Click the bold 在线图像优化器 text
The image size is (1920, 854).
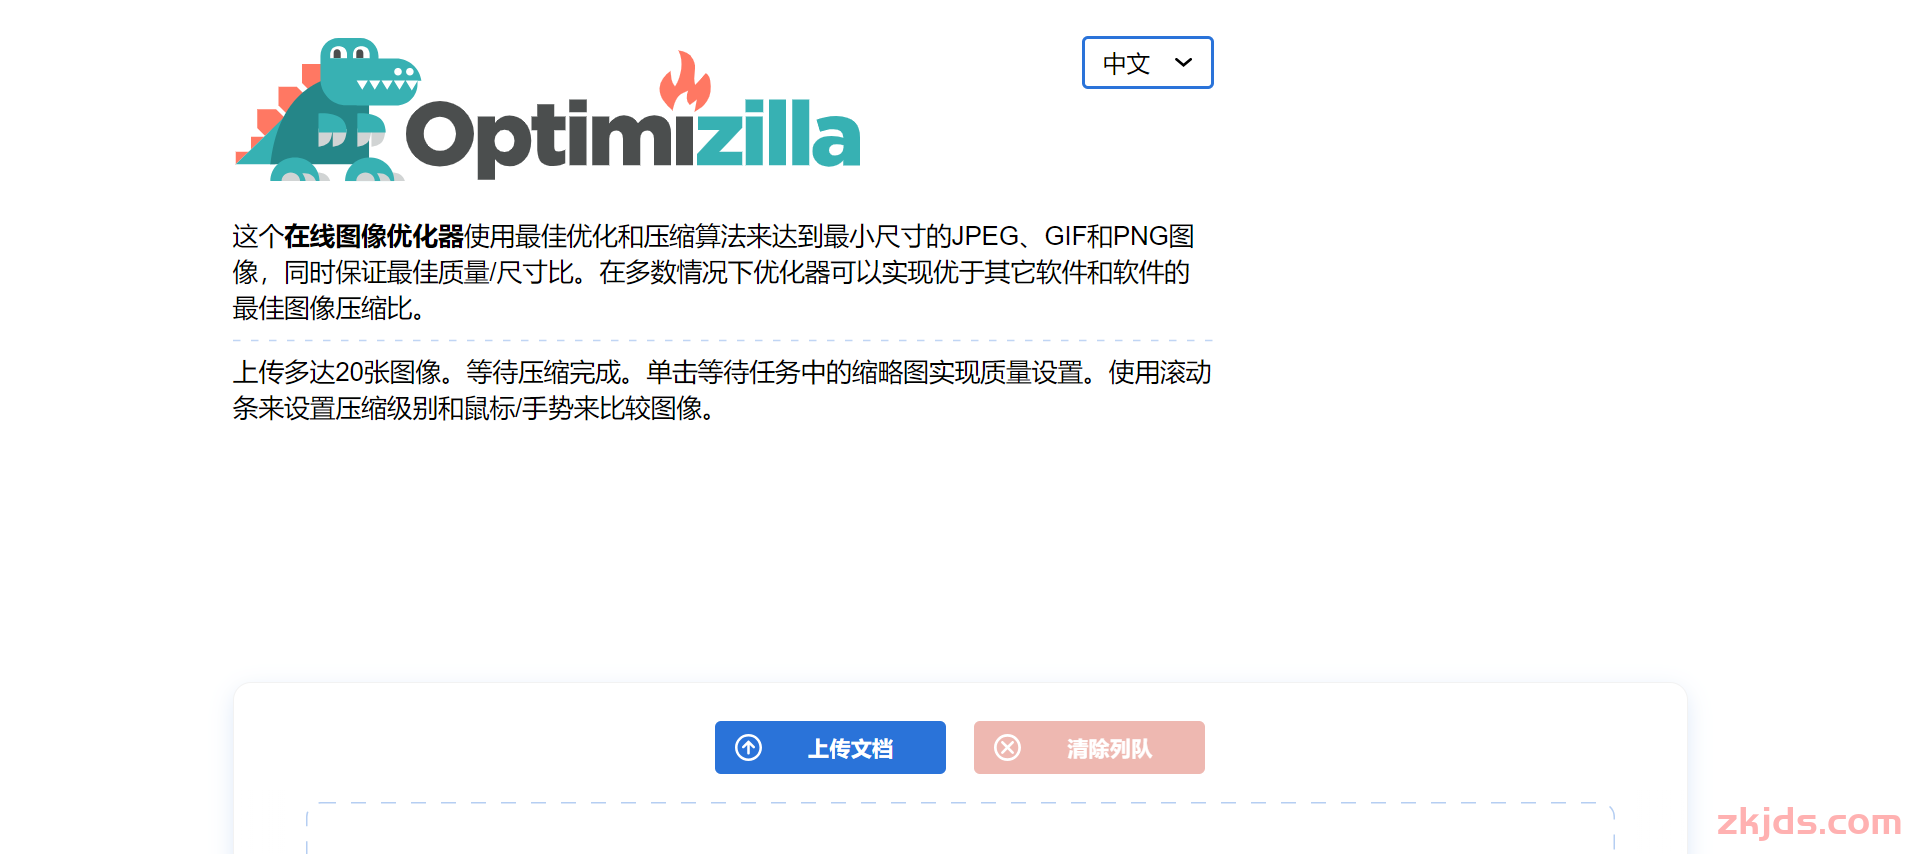click(x=373, y=237)
